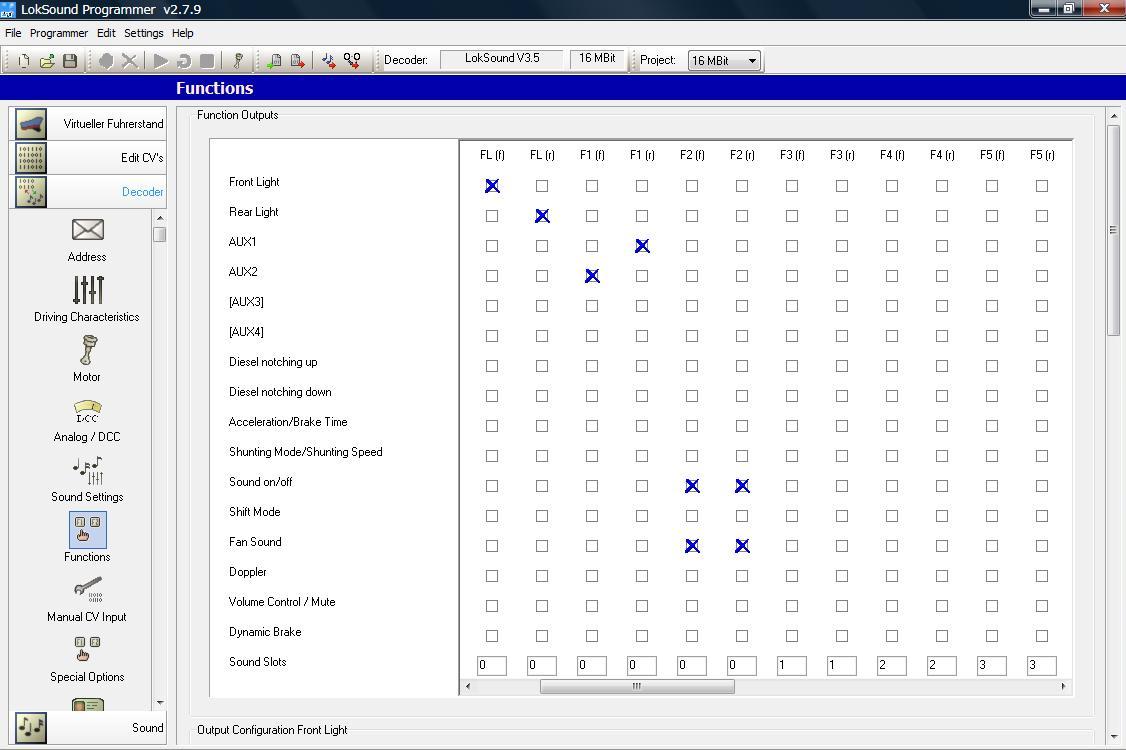The image size is (1126, 750).
Task: Check Diesel notching up for F3 (r)
Action: pyautogui.click(x=842, y=366)
